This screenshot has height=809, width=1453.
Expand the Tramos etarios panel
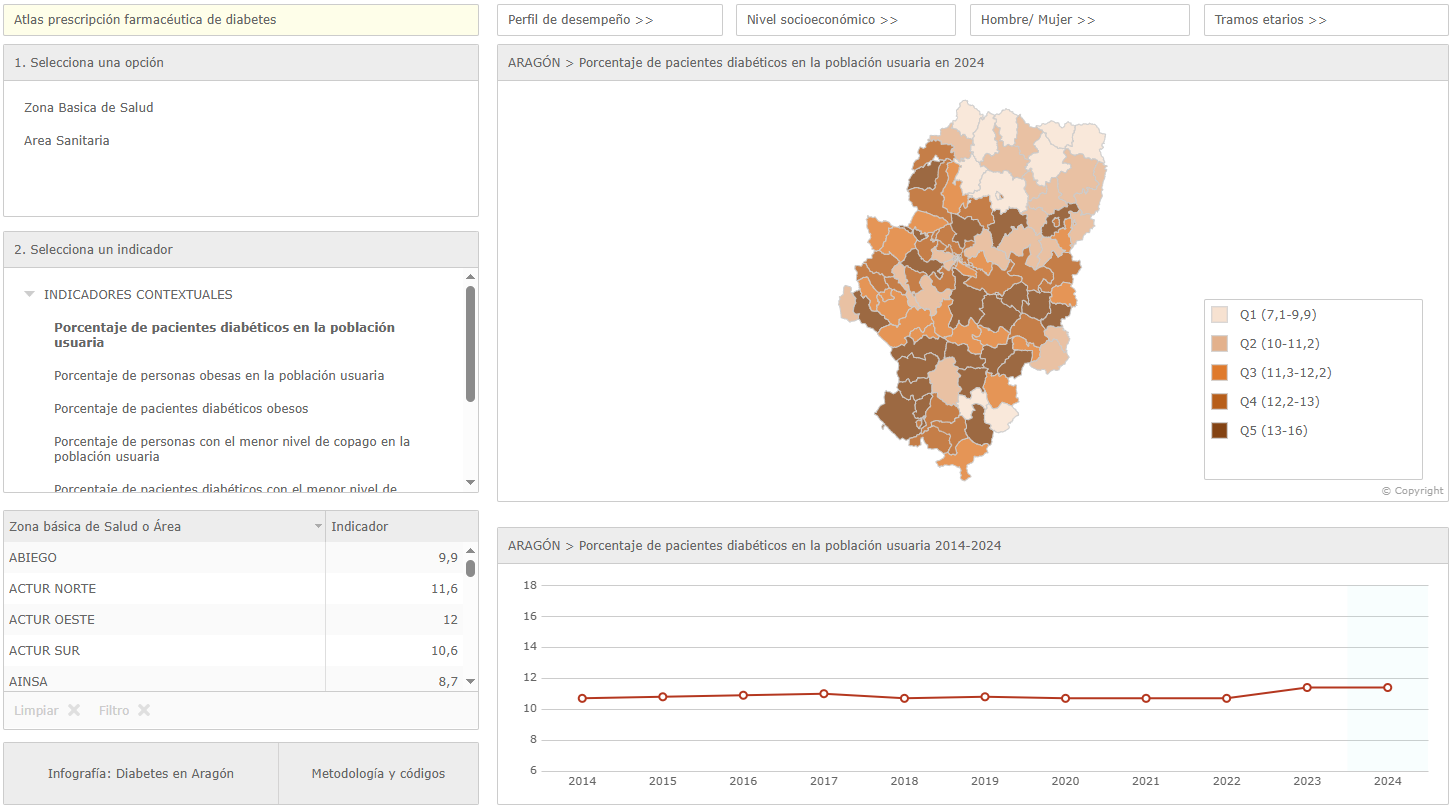click(x=1325, y=20)
